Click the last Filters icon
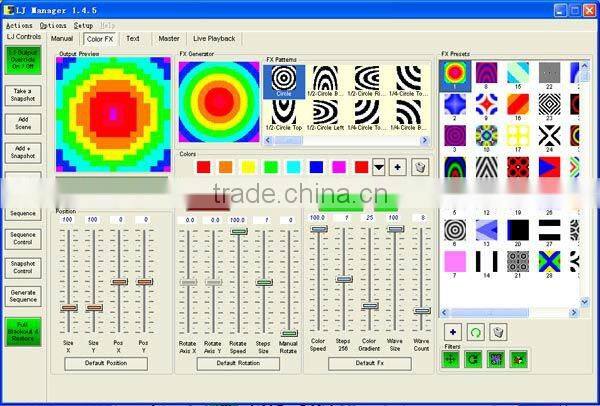Viewport: 600px width, 406px height. pos(519,358)
